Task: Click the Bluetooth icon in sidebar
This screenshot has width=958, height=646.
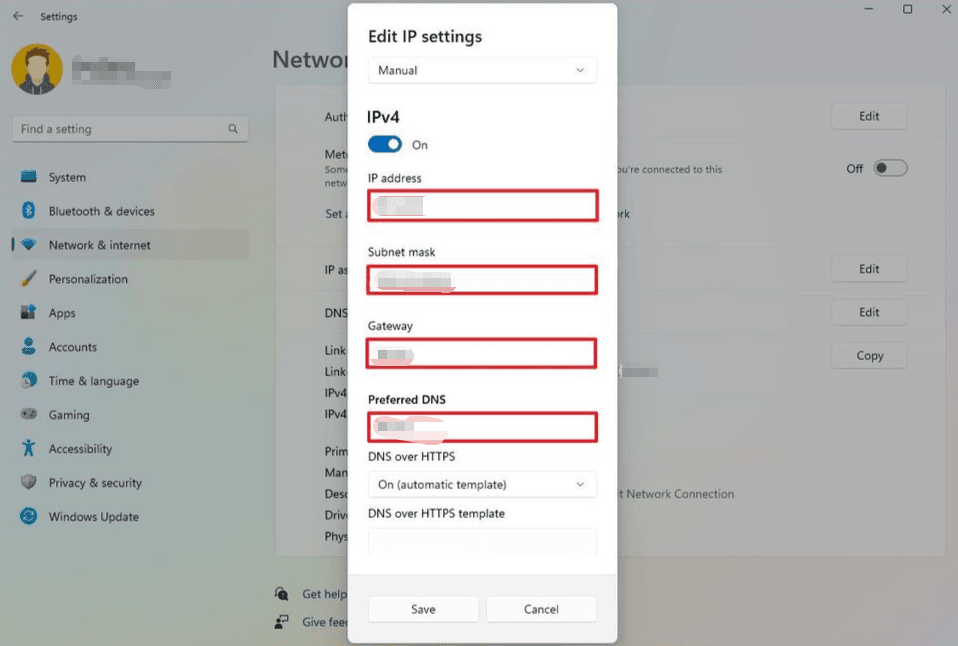Action: [x=29, y=211]
